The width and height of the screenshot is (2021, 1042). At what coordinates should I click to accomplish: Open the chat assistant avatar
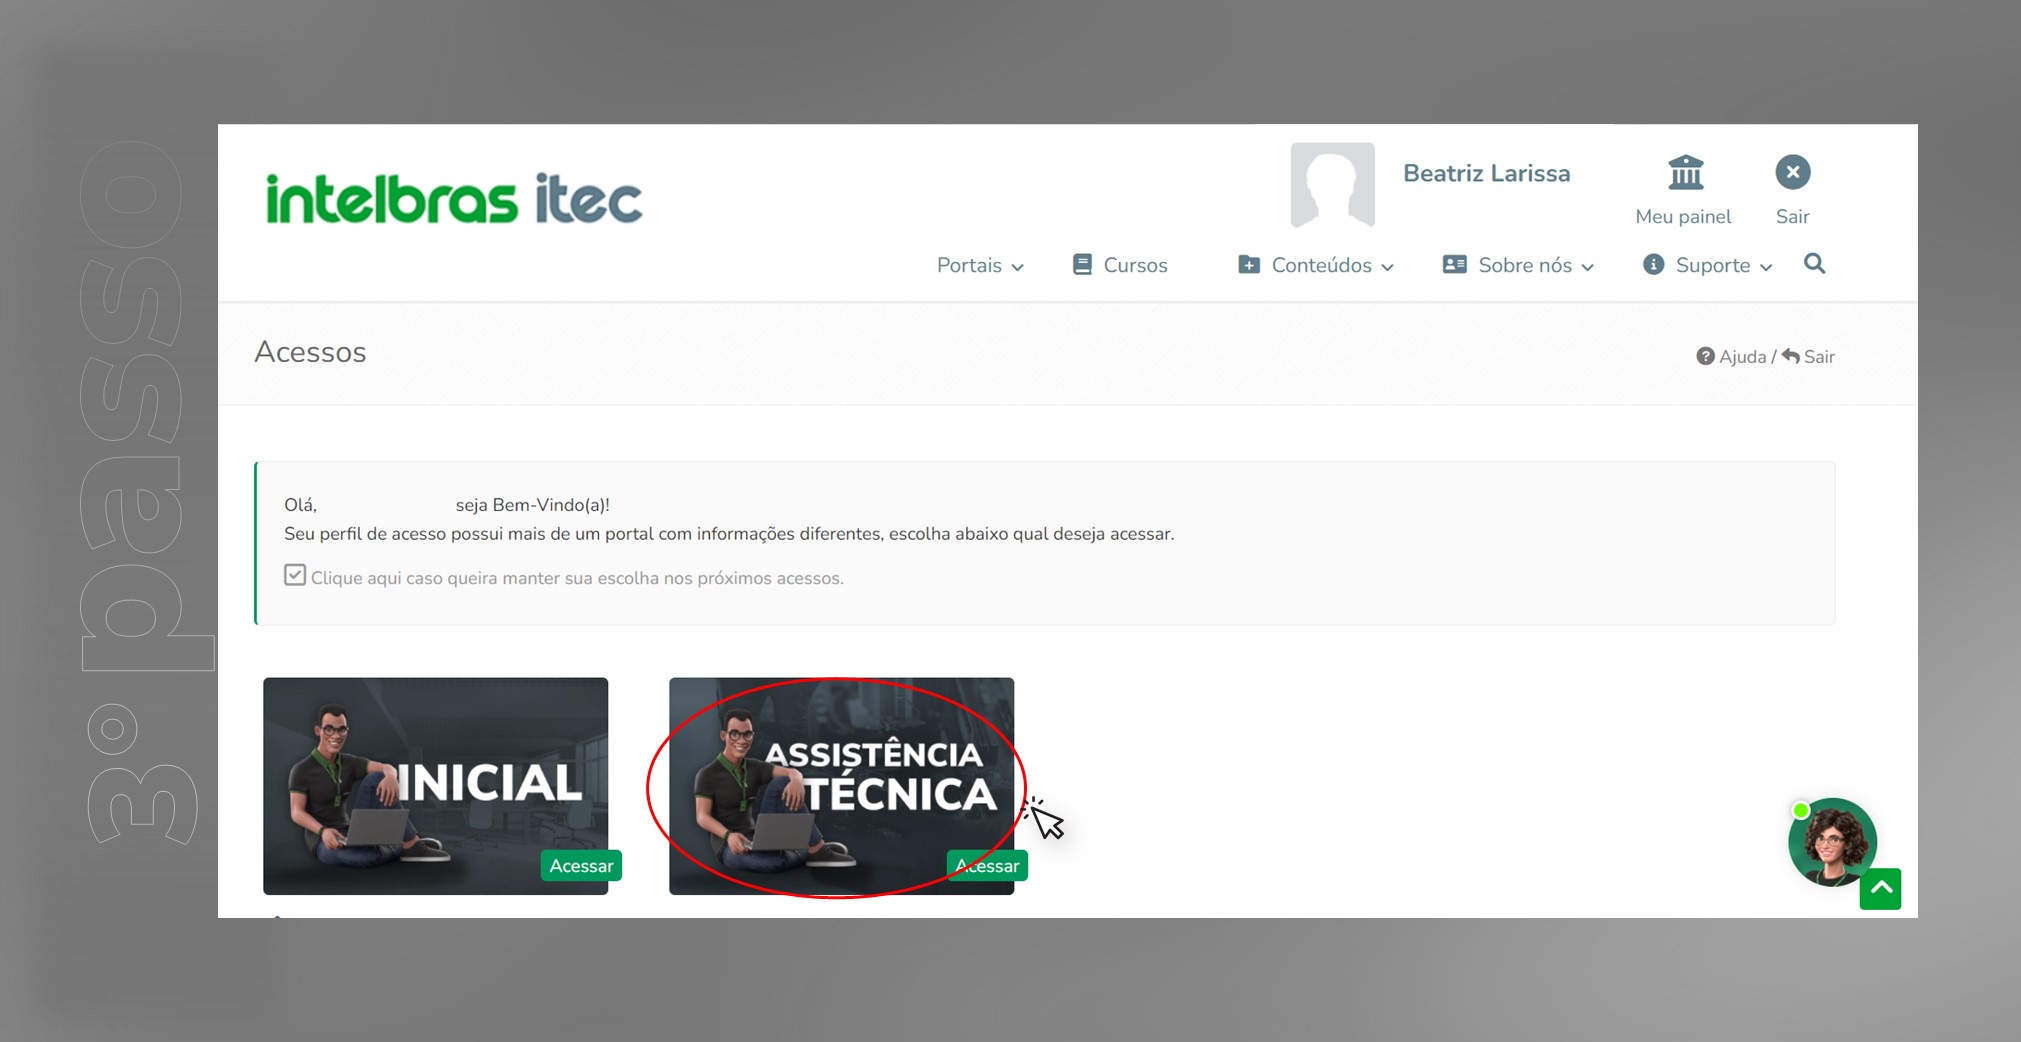[x=1831, y=841]
